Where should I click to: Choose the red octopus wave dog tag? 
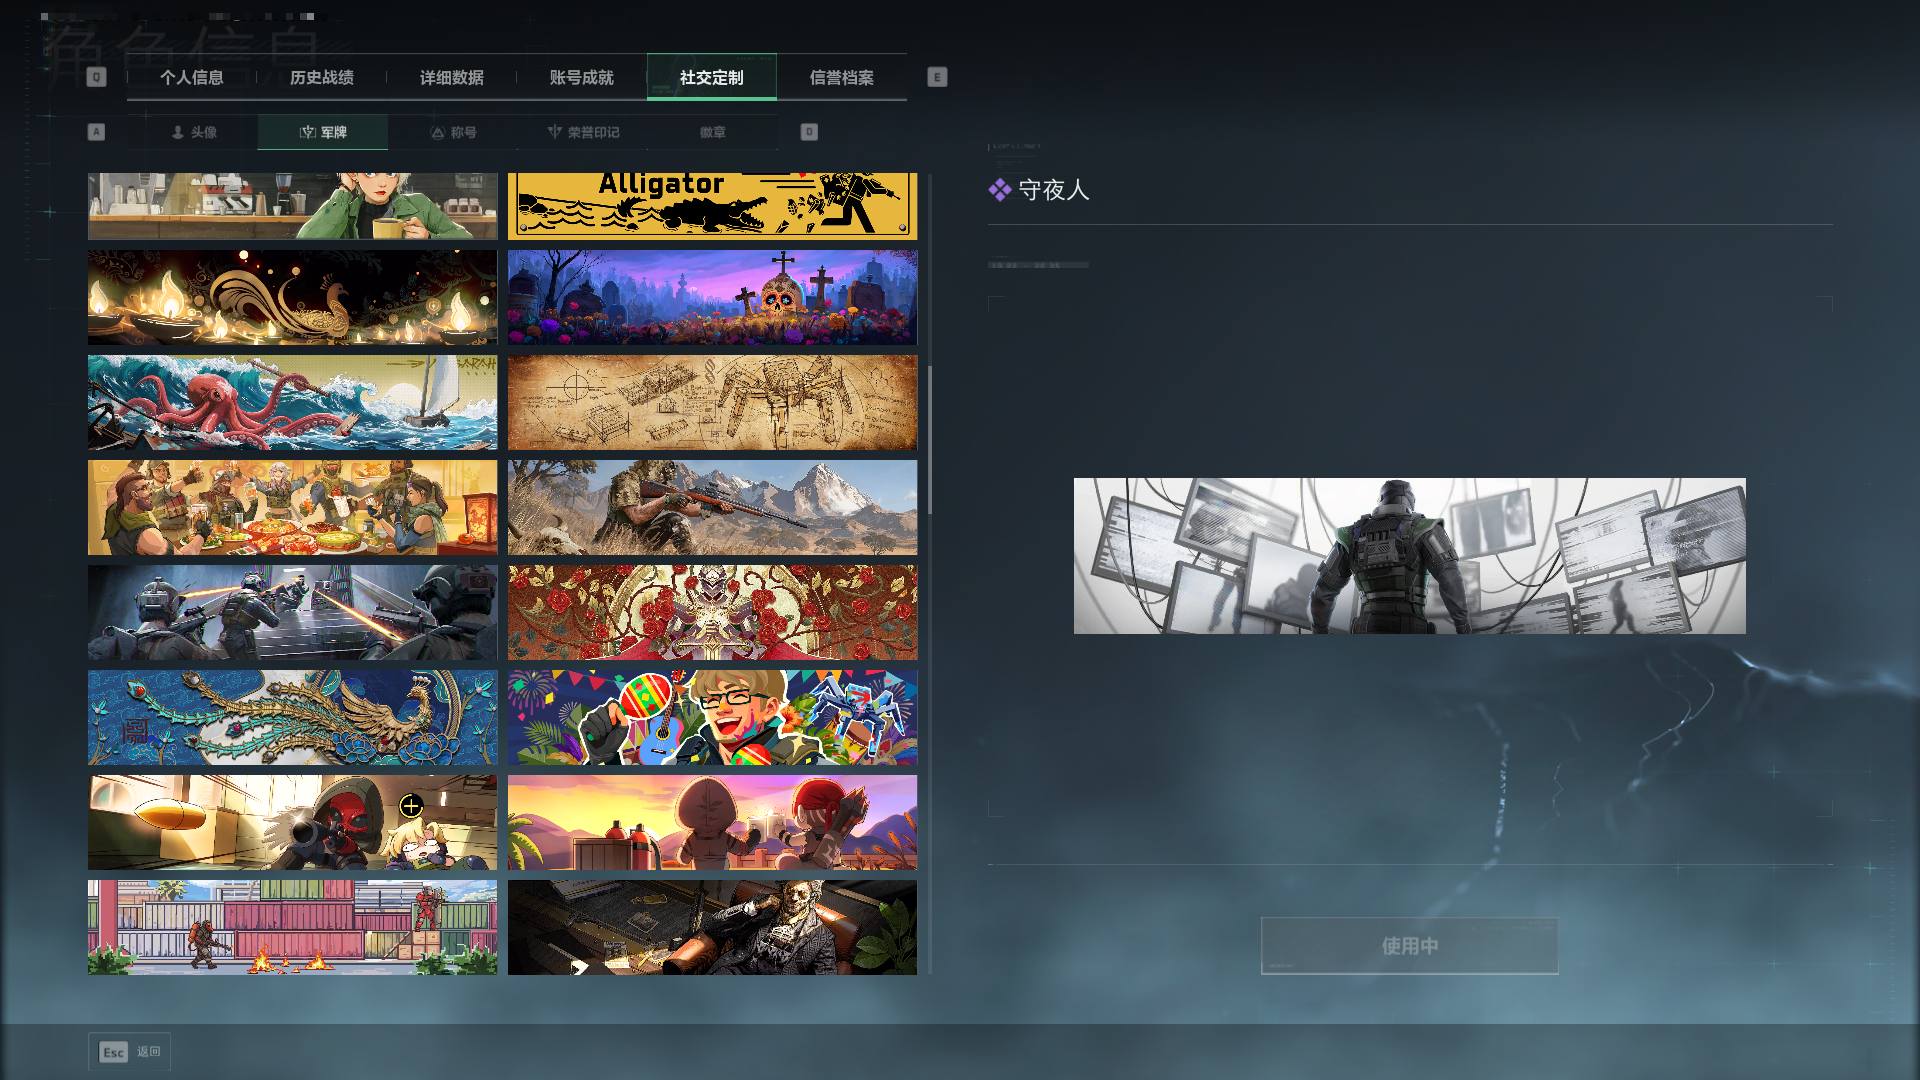292,402
